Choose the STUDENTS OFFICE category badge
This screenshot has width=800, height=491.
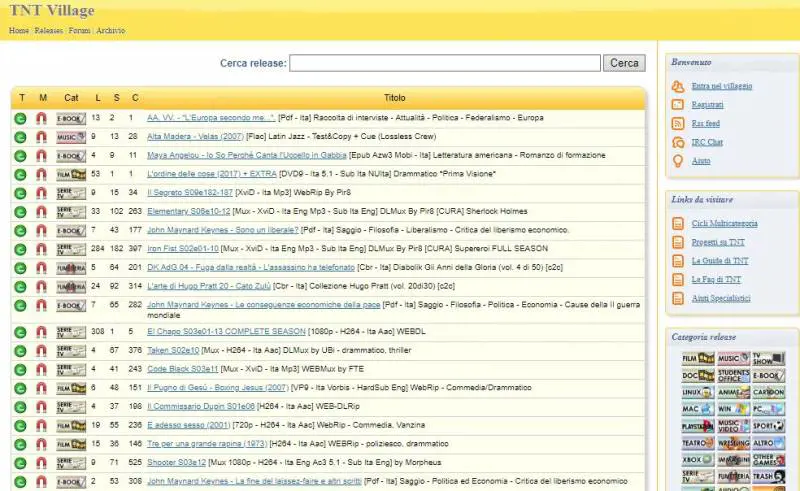[734, 375]
